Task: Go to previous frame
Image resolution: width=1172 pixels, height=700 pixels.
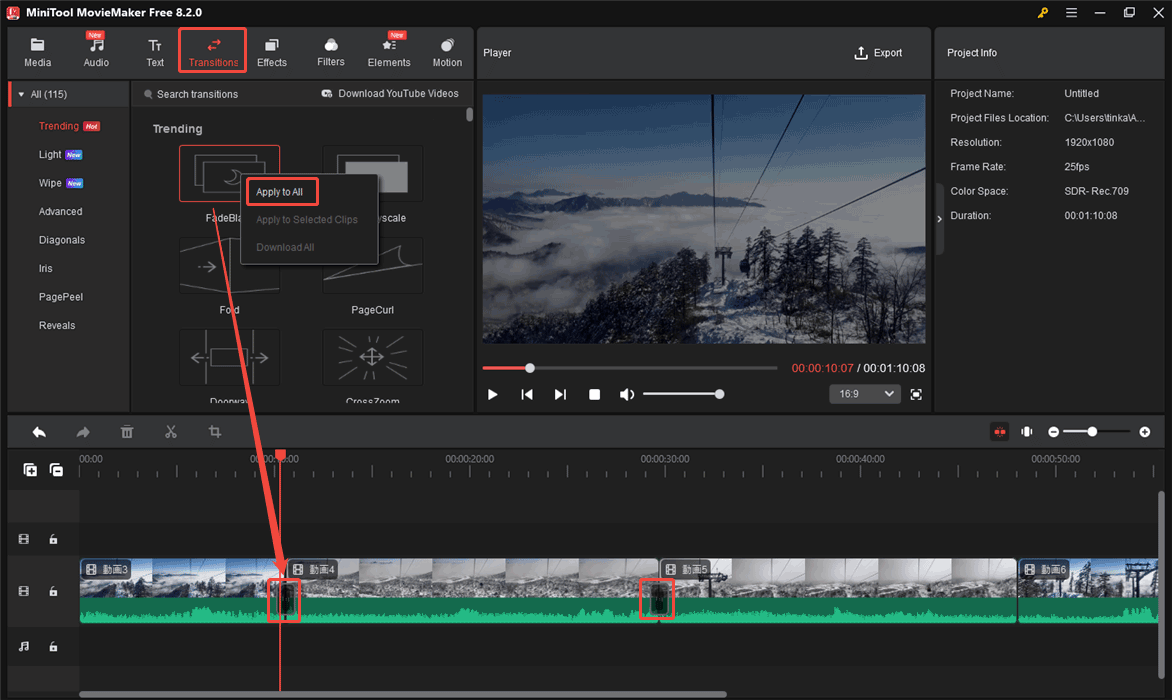Action: pos(527,394)
